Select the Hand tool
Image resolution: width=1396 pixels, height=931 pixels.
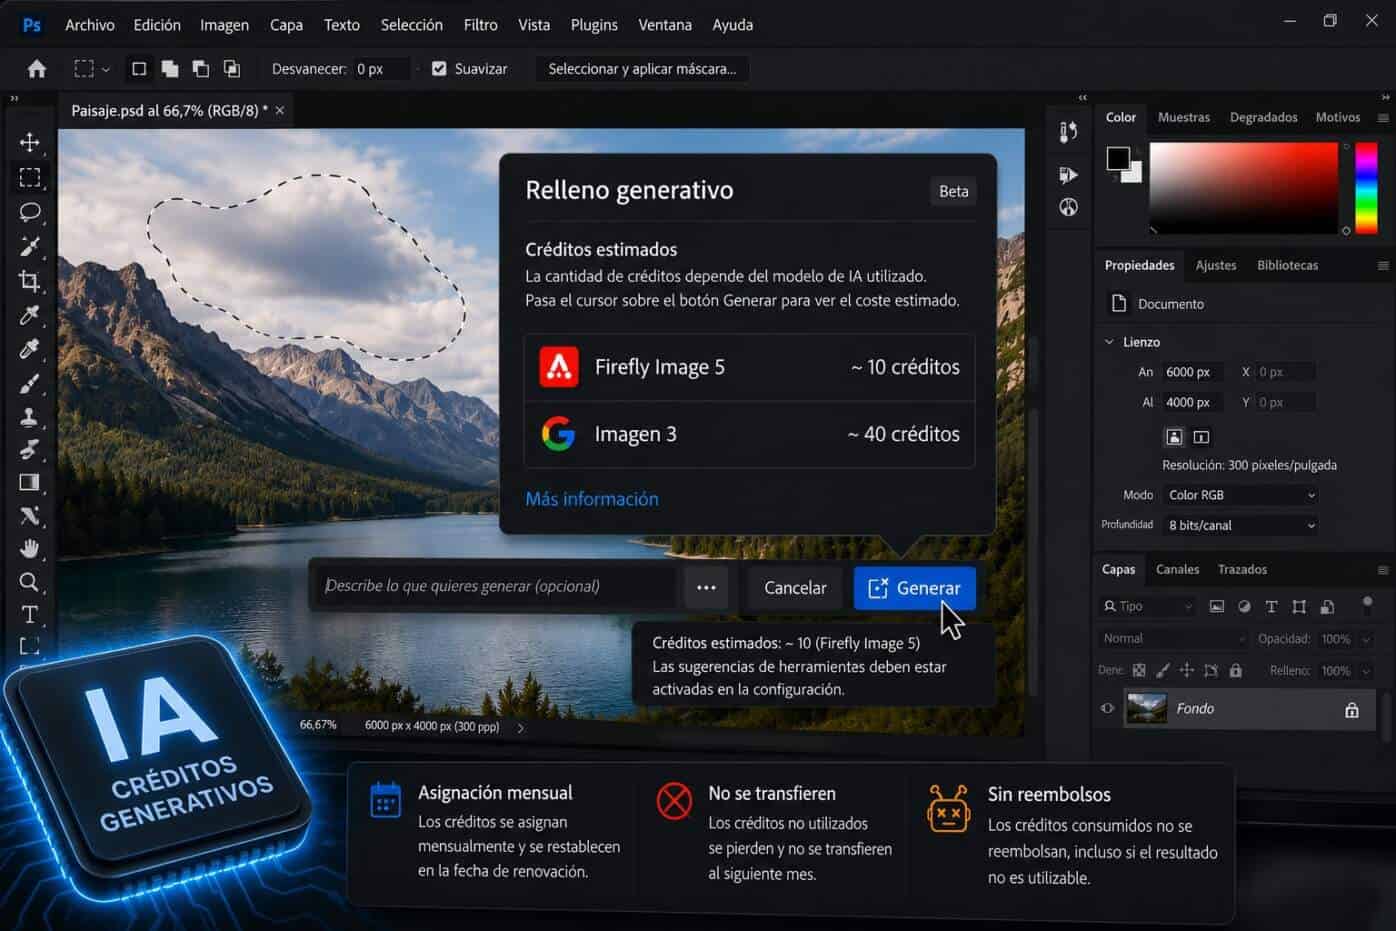pos(30,548)
